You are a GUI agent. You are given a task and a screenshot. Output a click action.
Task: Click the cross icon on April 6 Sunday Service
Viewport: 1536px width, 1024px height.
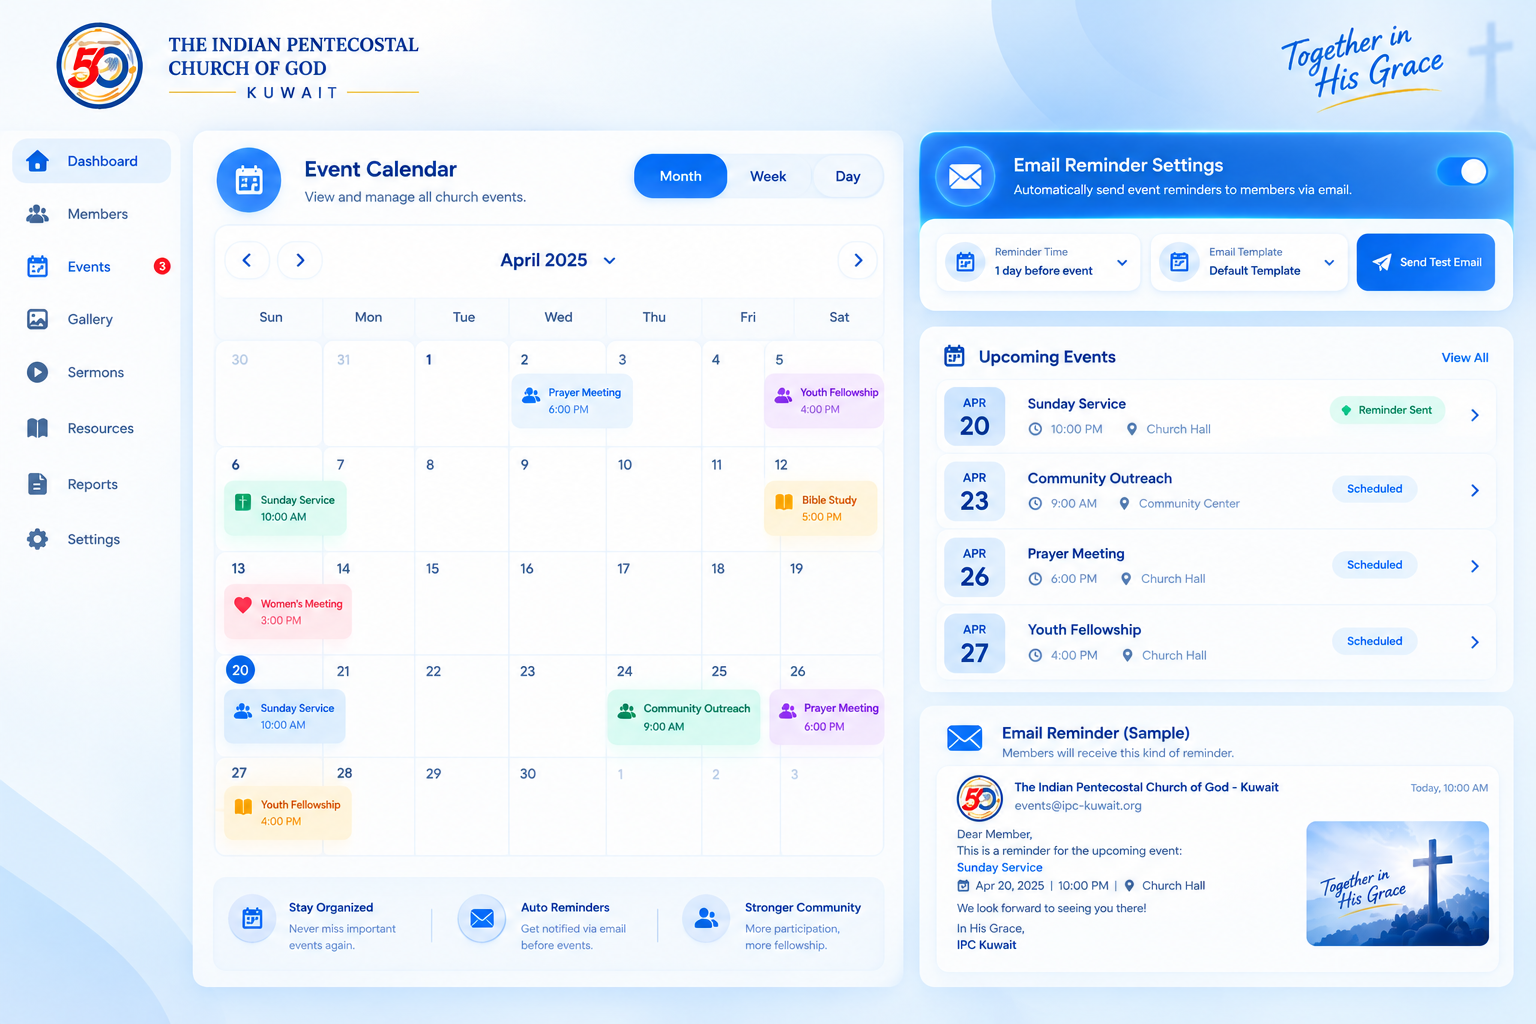(243, 502)
